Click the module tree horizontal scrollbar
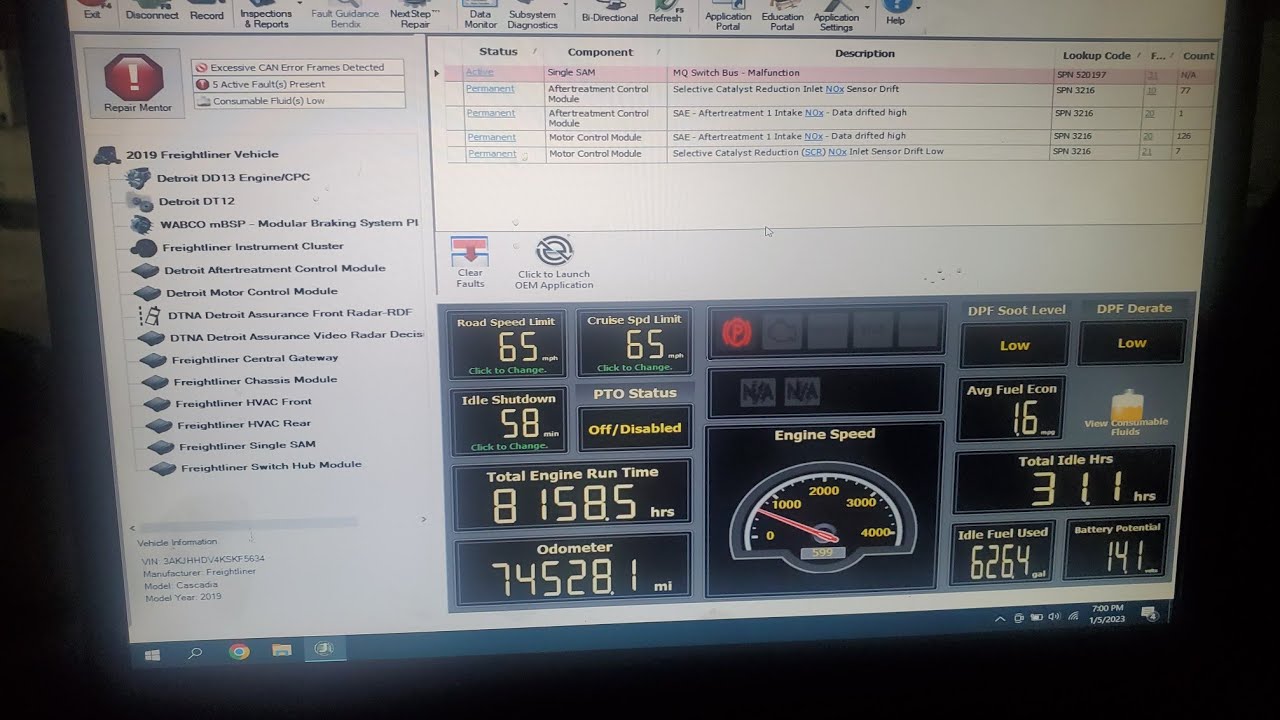The height and width of the screenshot is (720, 1280). tap(250, 524)
